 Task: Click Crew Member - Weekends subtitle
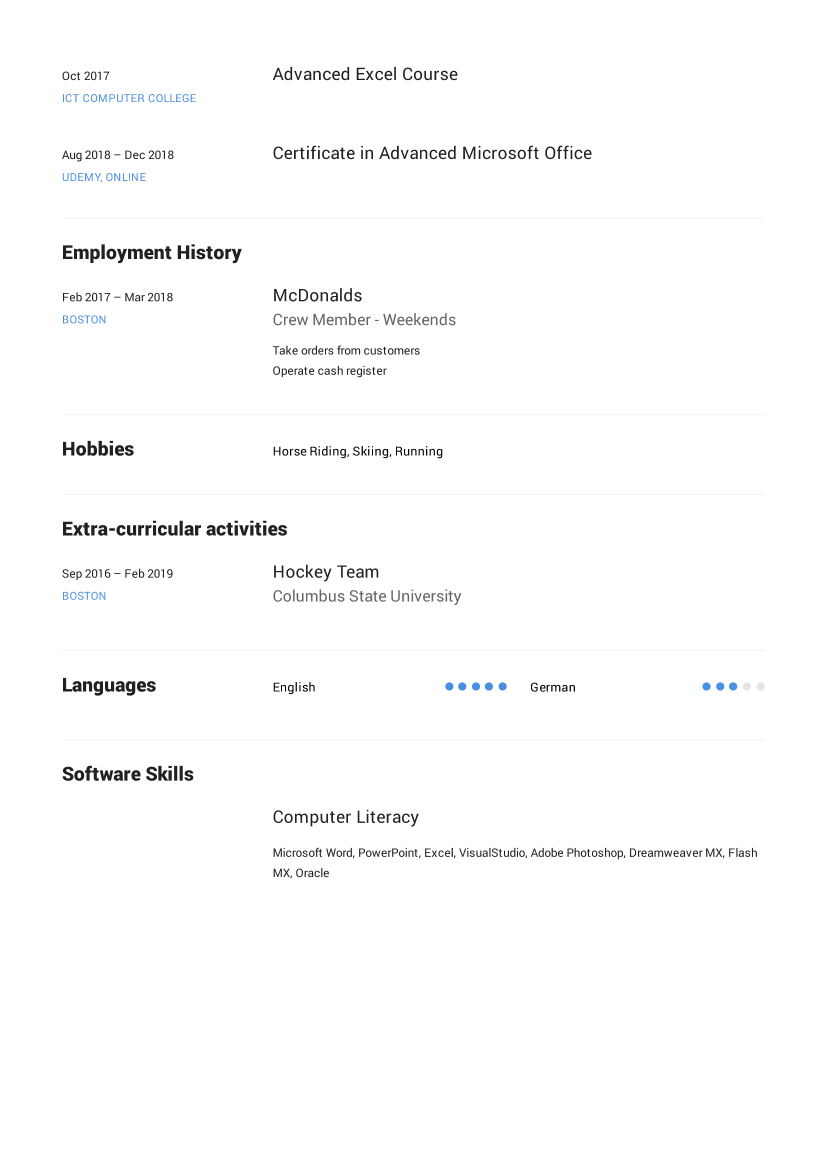coord(365,320)
